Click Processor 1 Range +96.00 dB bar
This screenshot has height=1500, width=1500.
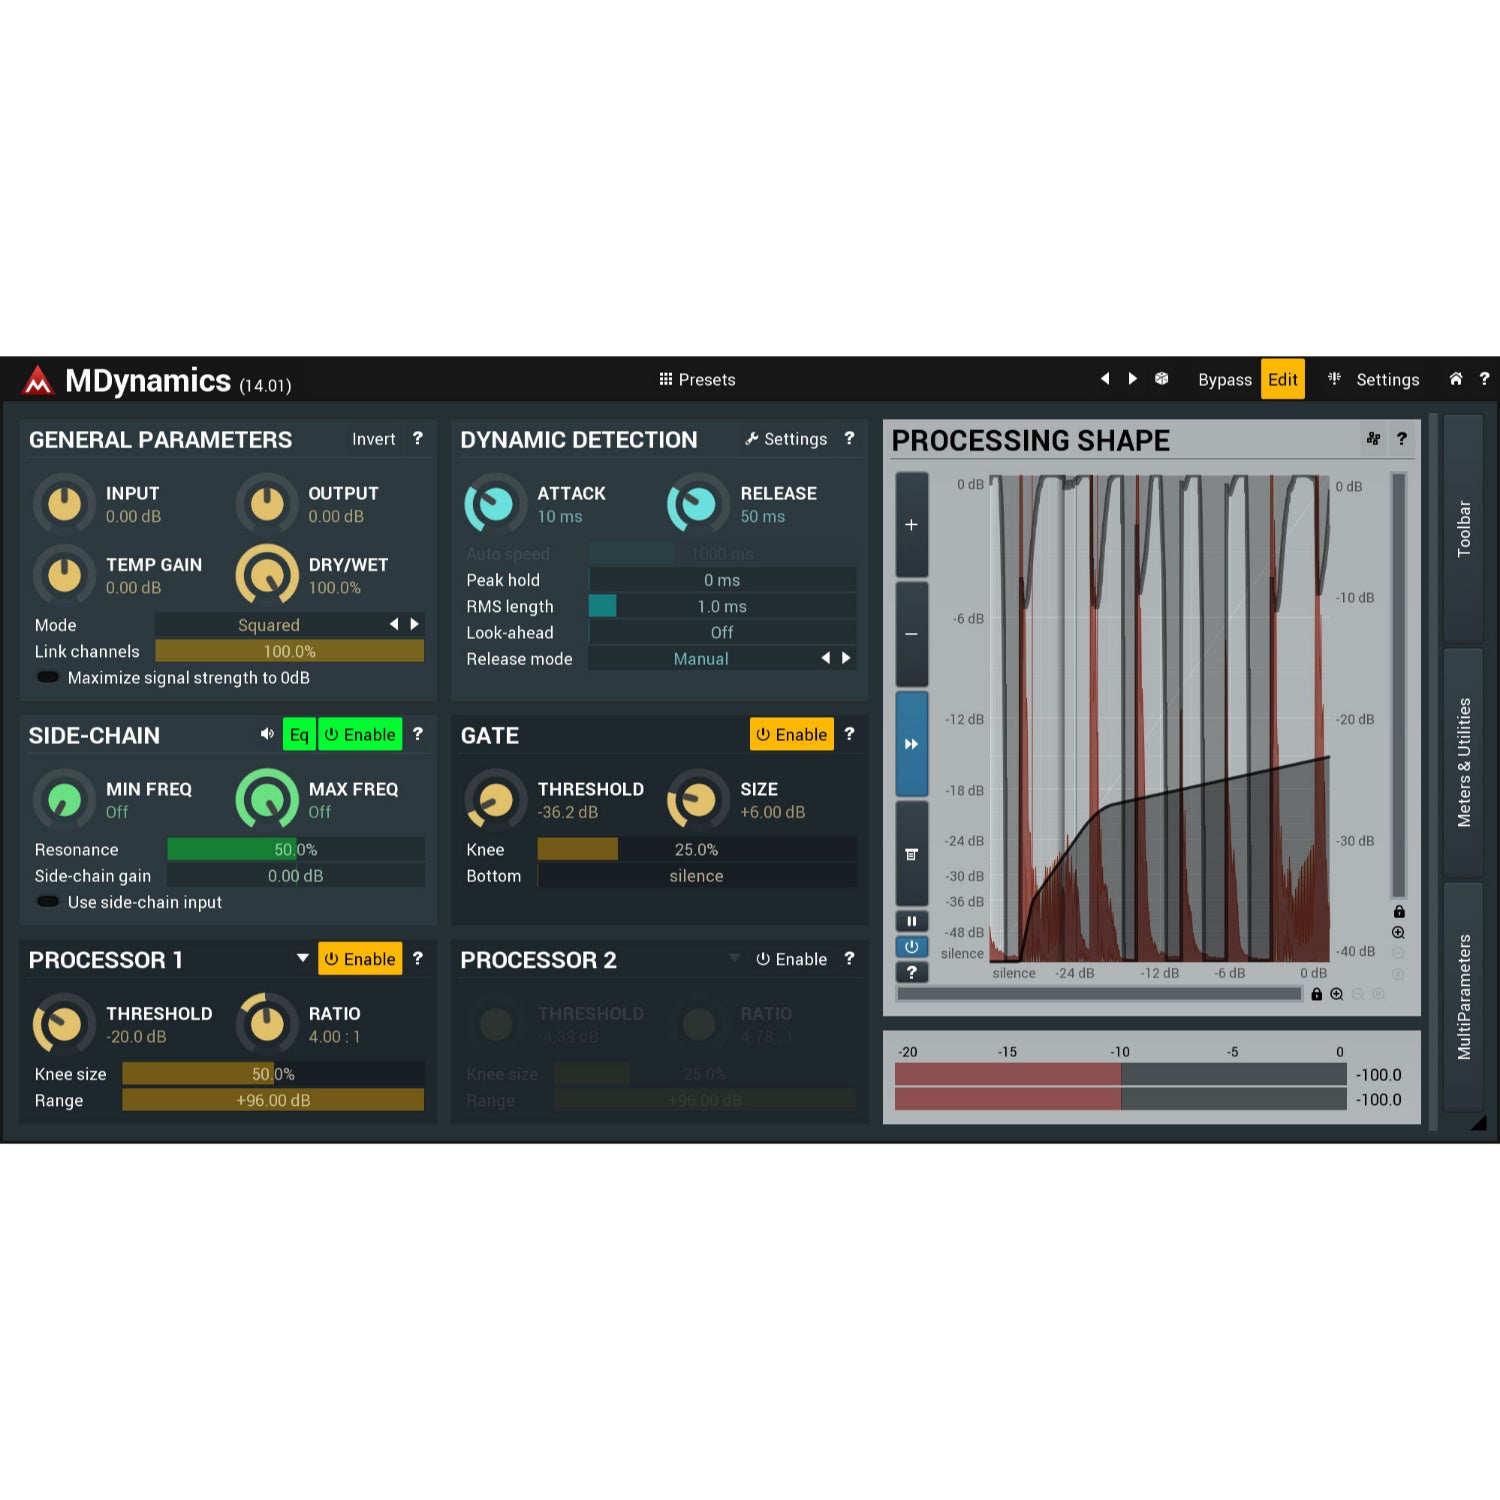pos(273,1100)
